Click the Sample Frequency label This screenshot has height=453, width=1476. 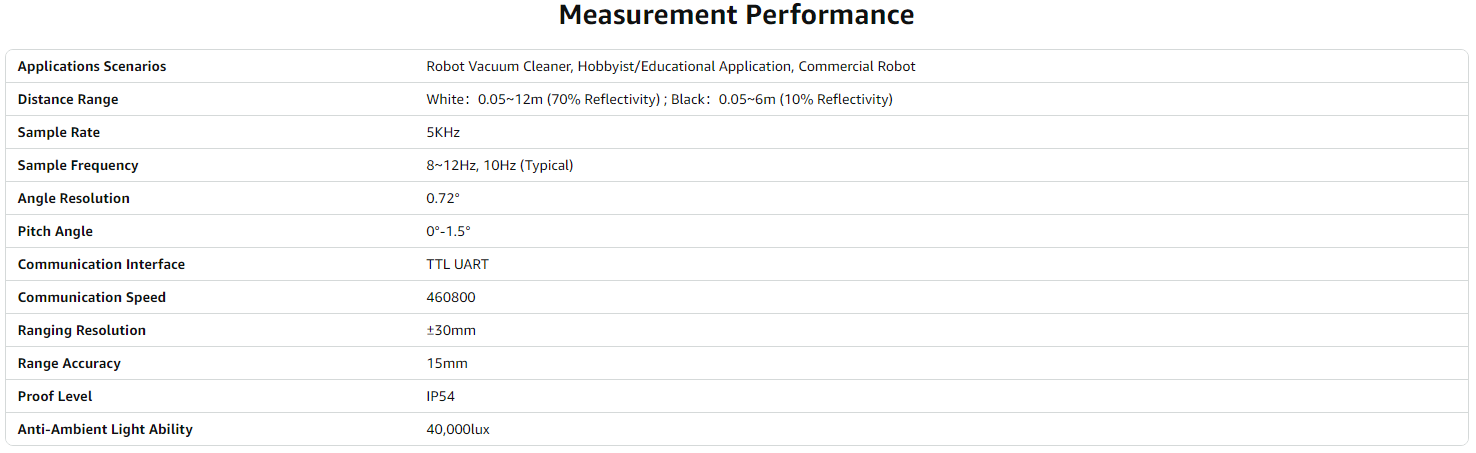78,166
